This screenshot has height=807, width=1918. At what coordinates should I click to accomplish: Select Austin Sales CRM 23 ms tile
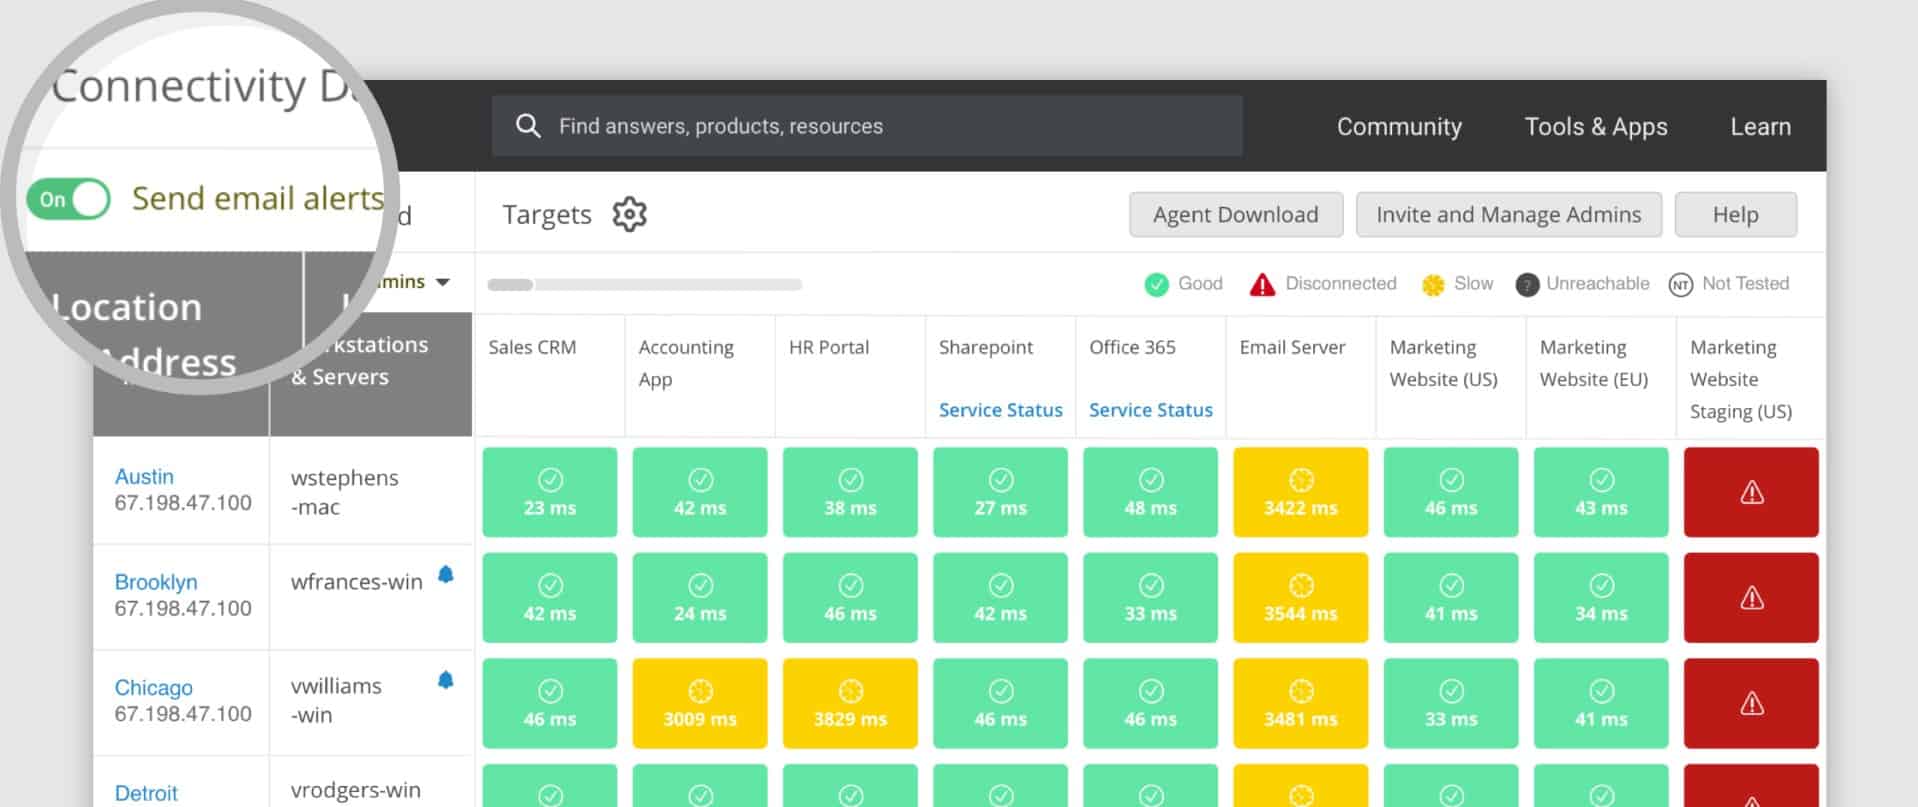[550, 492]
